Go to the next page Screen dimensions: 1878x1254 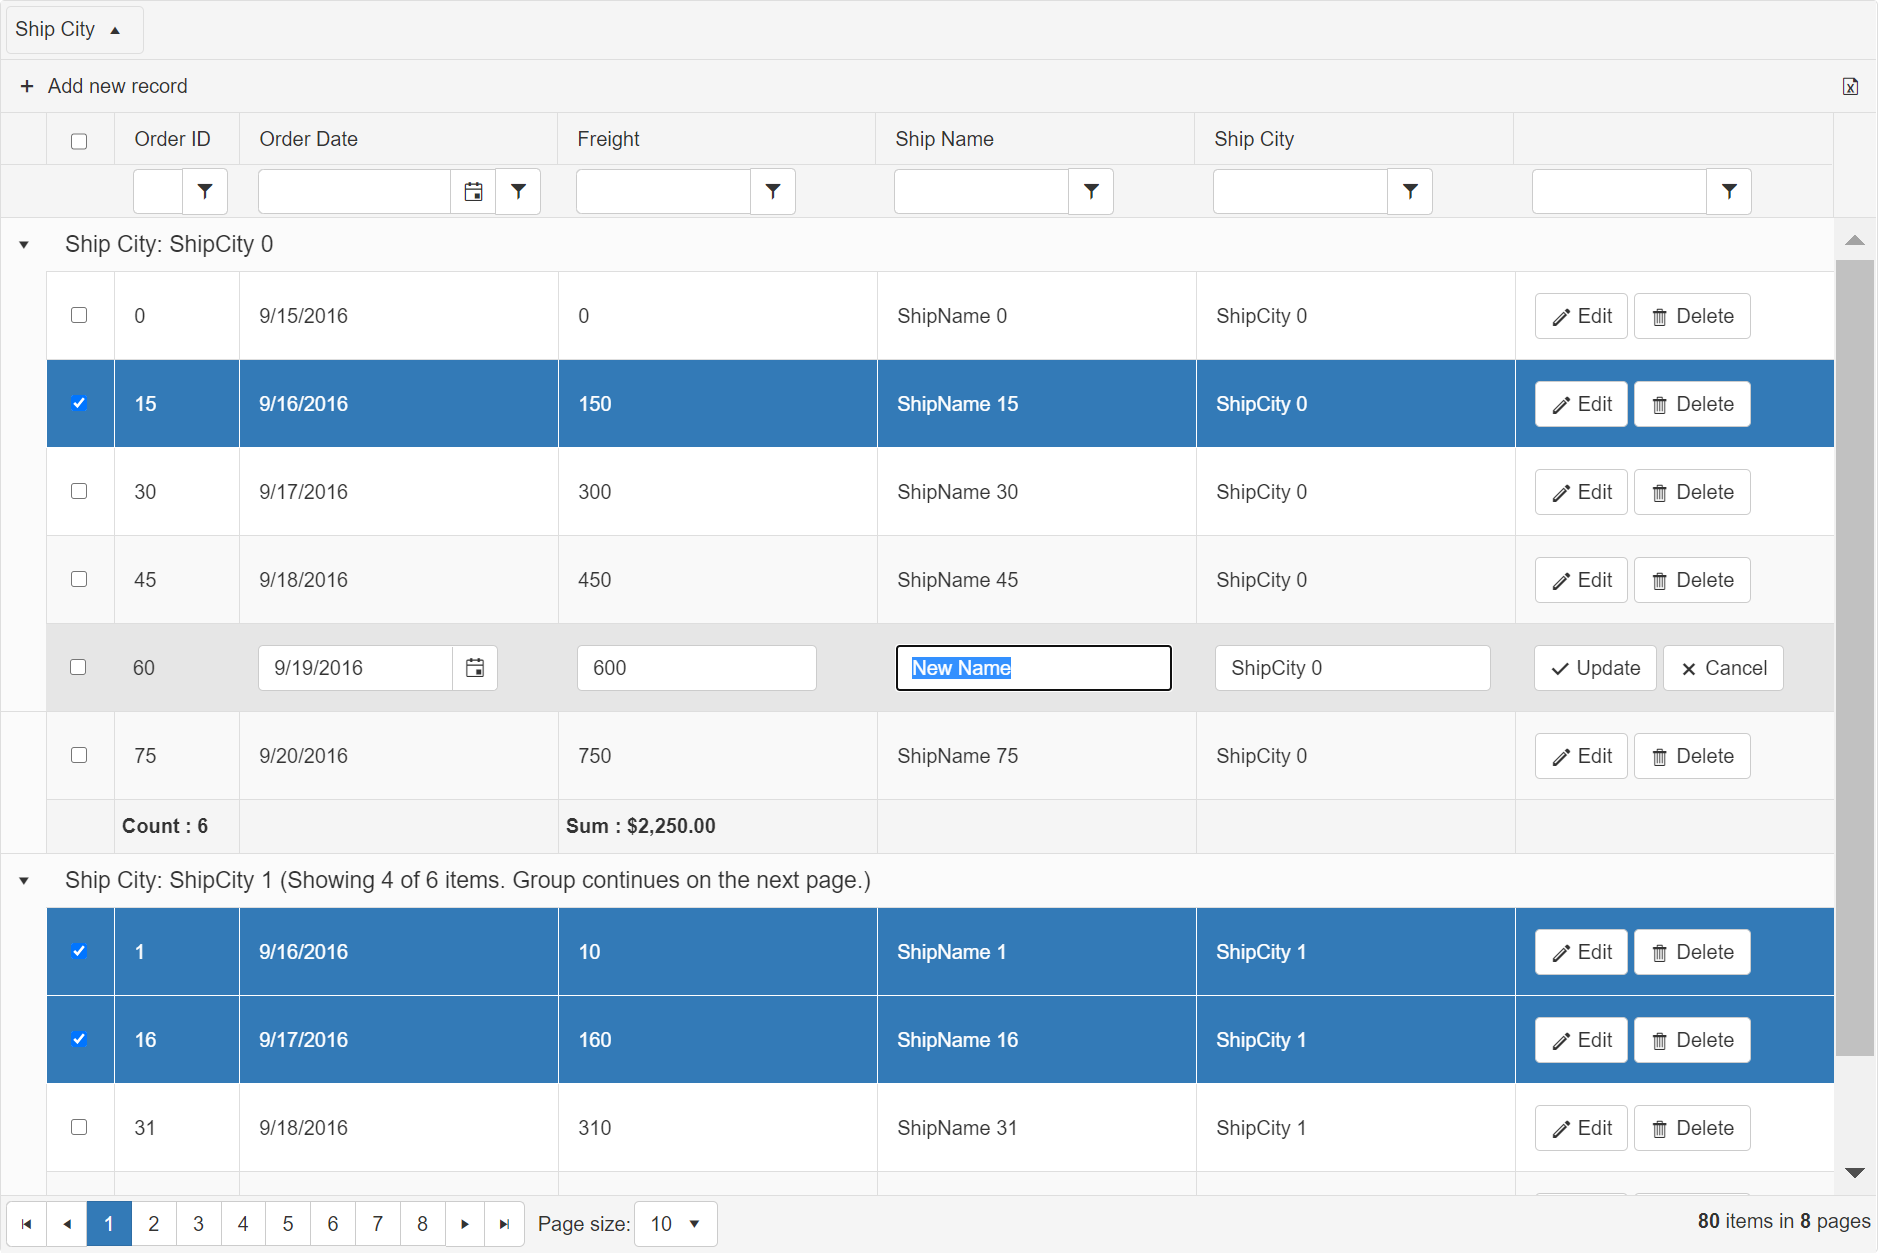(465, 1224)
